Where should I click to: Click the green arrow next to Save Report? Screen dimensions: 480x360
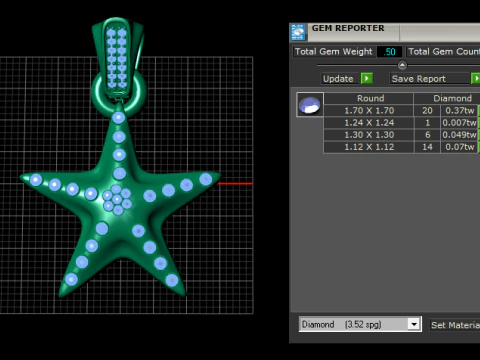pyautogui.click(x=476, y=79)
